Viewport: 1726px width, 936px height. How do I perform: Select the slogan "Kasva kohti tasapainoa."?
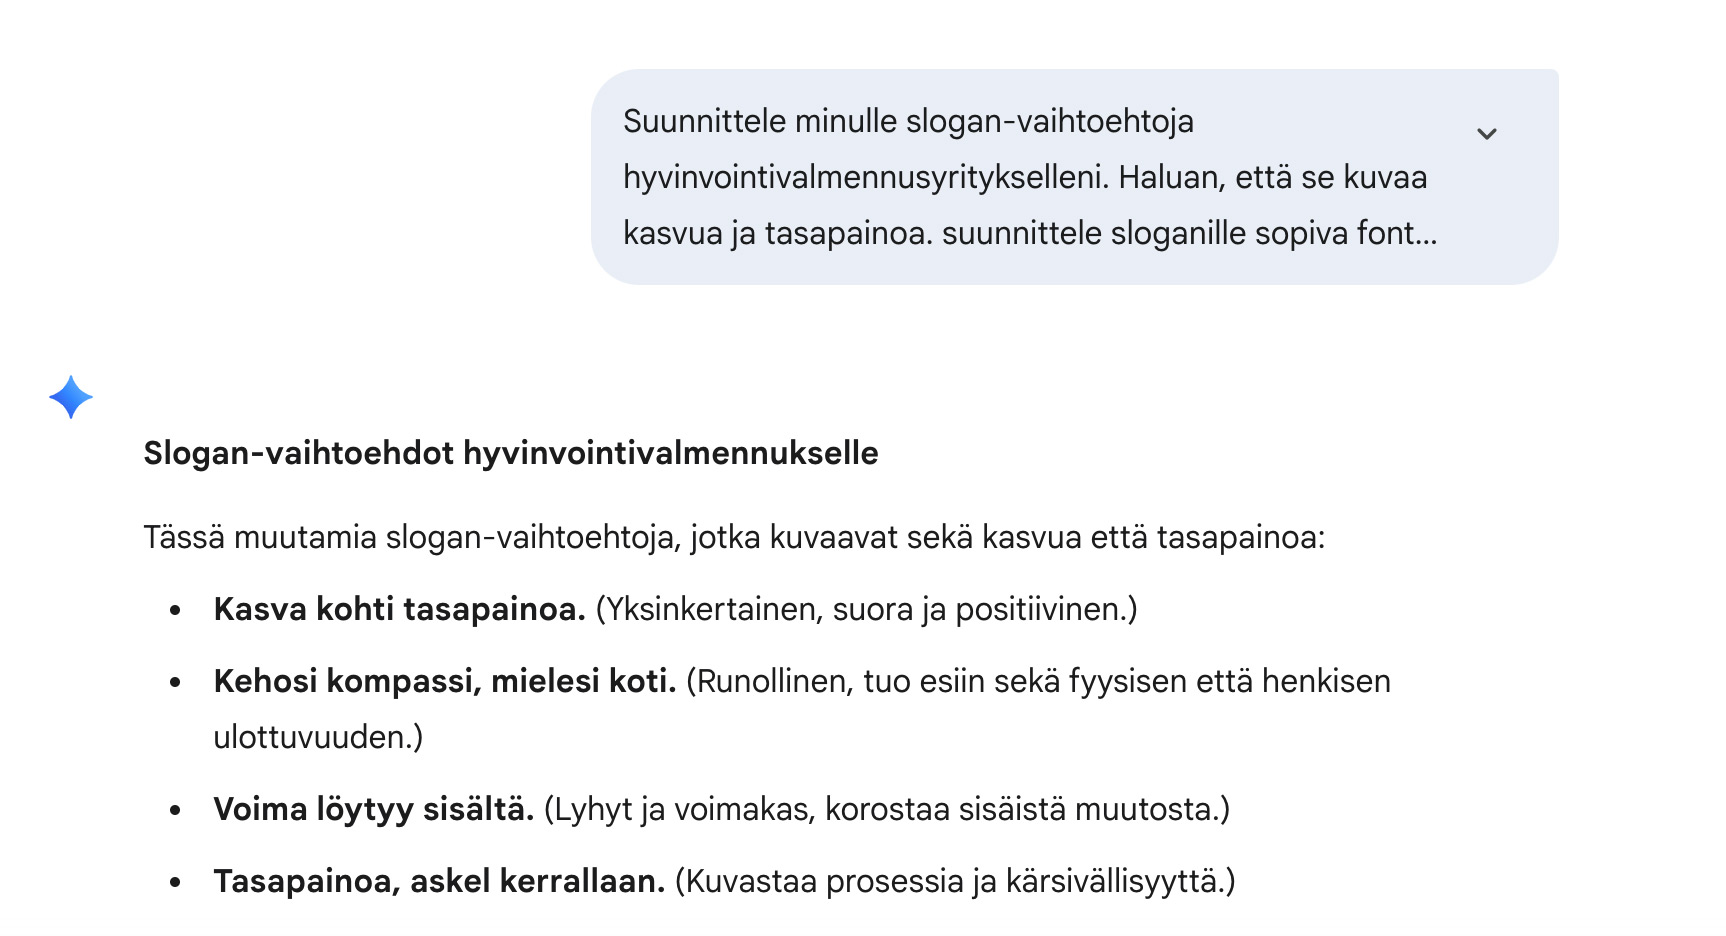click(x=399, y=609)
